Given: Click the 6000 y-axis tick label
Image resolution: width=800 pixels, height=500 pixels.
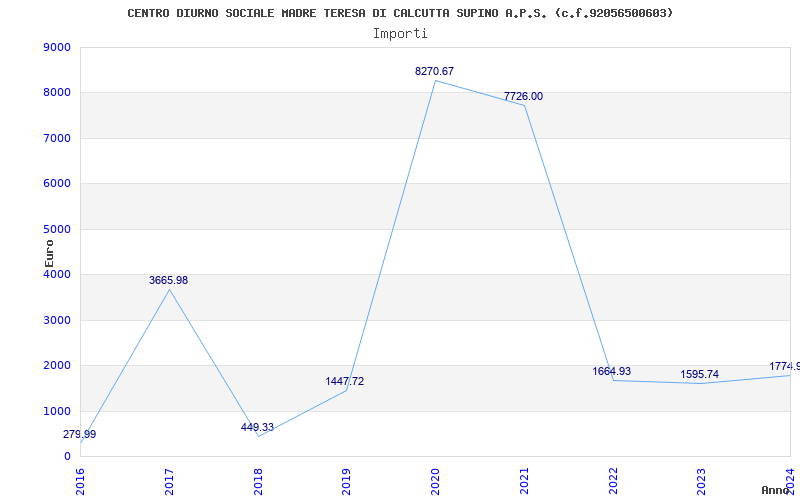Looking at the screenshot, I should point(57,184).
